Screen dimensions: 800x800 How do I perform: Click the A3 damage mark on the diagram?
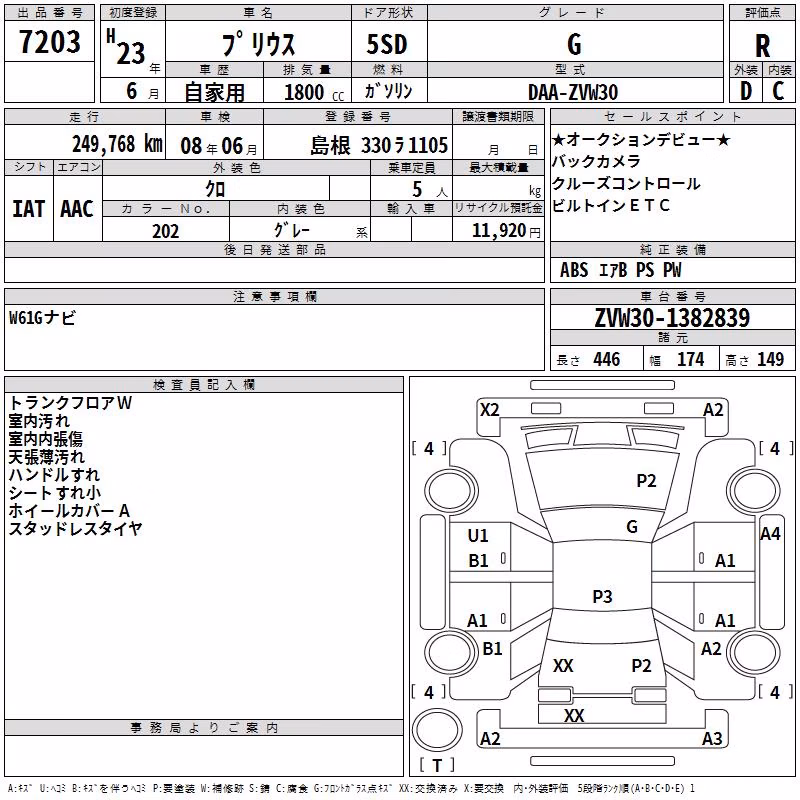pos(712,738)
